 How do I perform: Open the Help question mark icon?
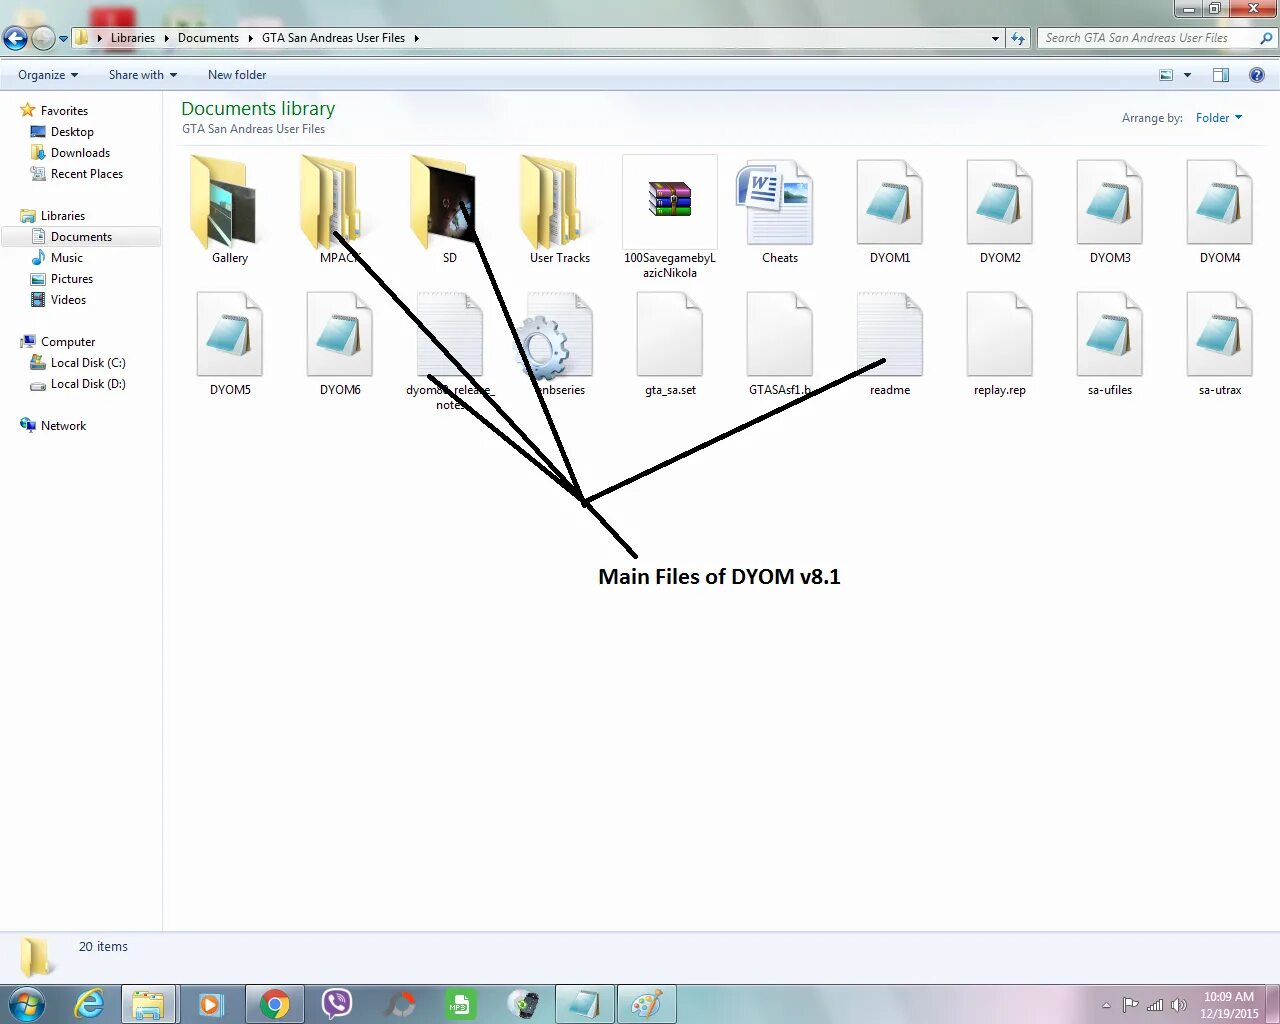tap(1257, 75)
